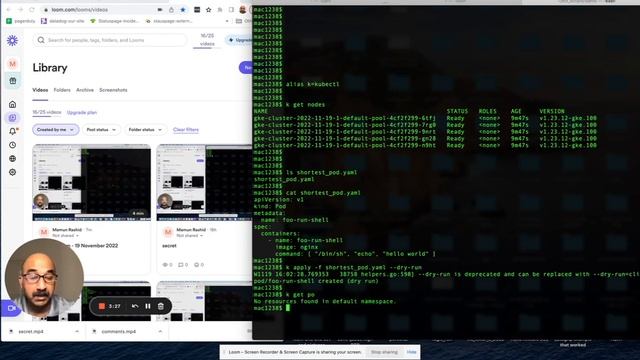Image resolution: width=640 pixels, height=360 pixels.
Task: Open settings gear icon in Loom sidebar
Action: pos(13,172)
